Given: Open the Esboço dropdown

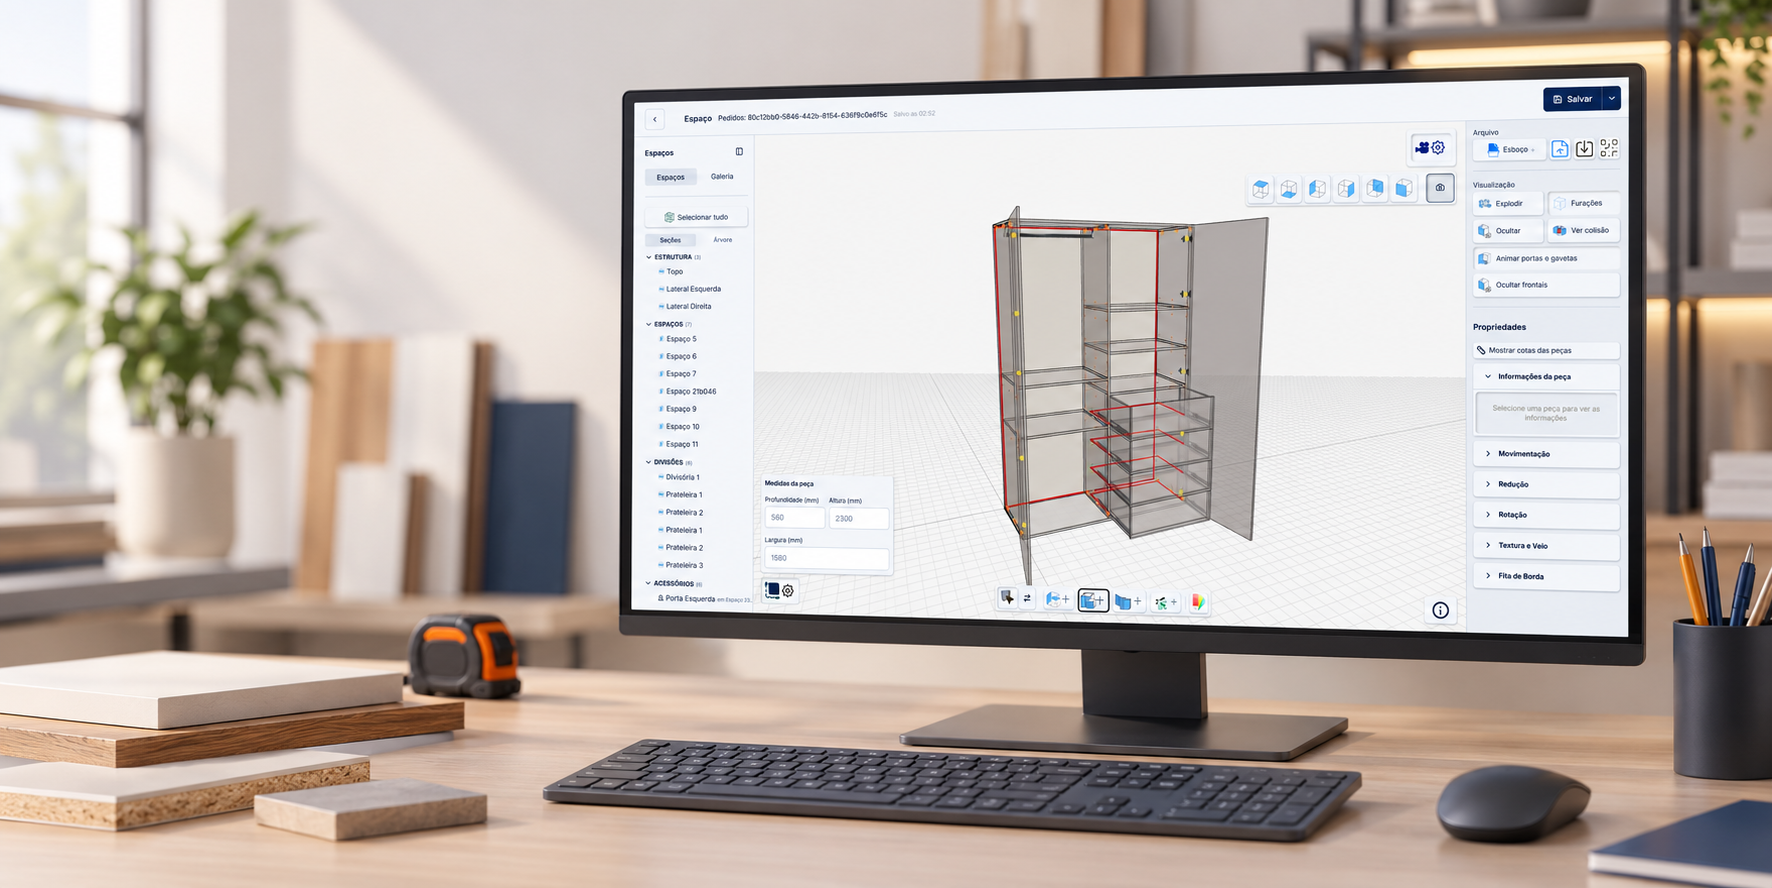Looking at the screenshot, I should 1510,150.
